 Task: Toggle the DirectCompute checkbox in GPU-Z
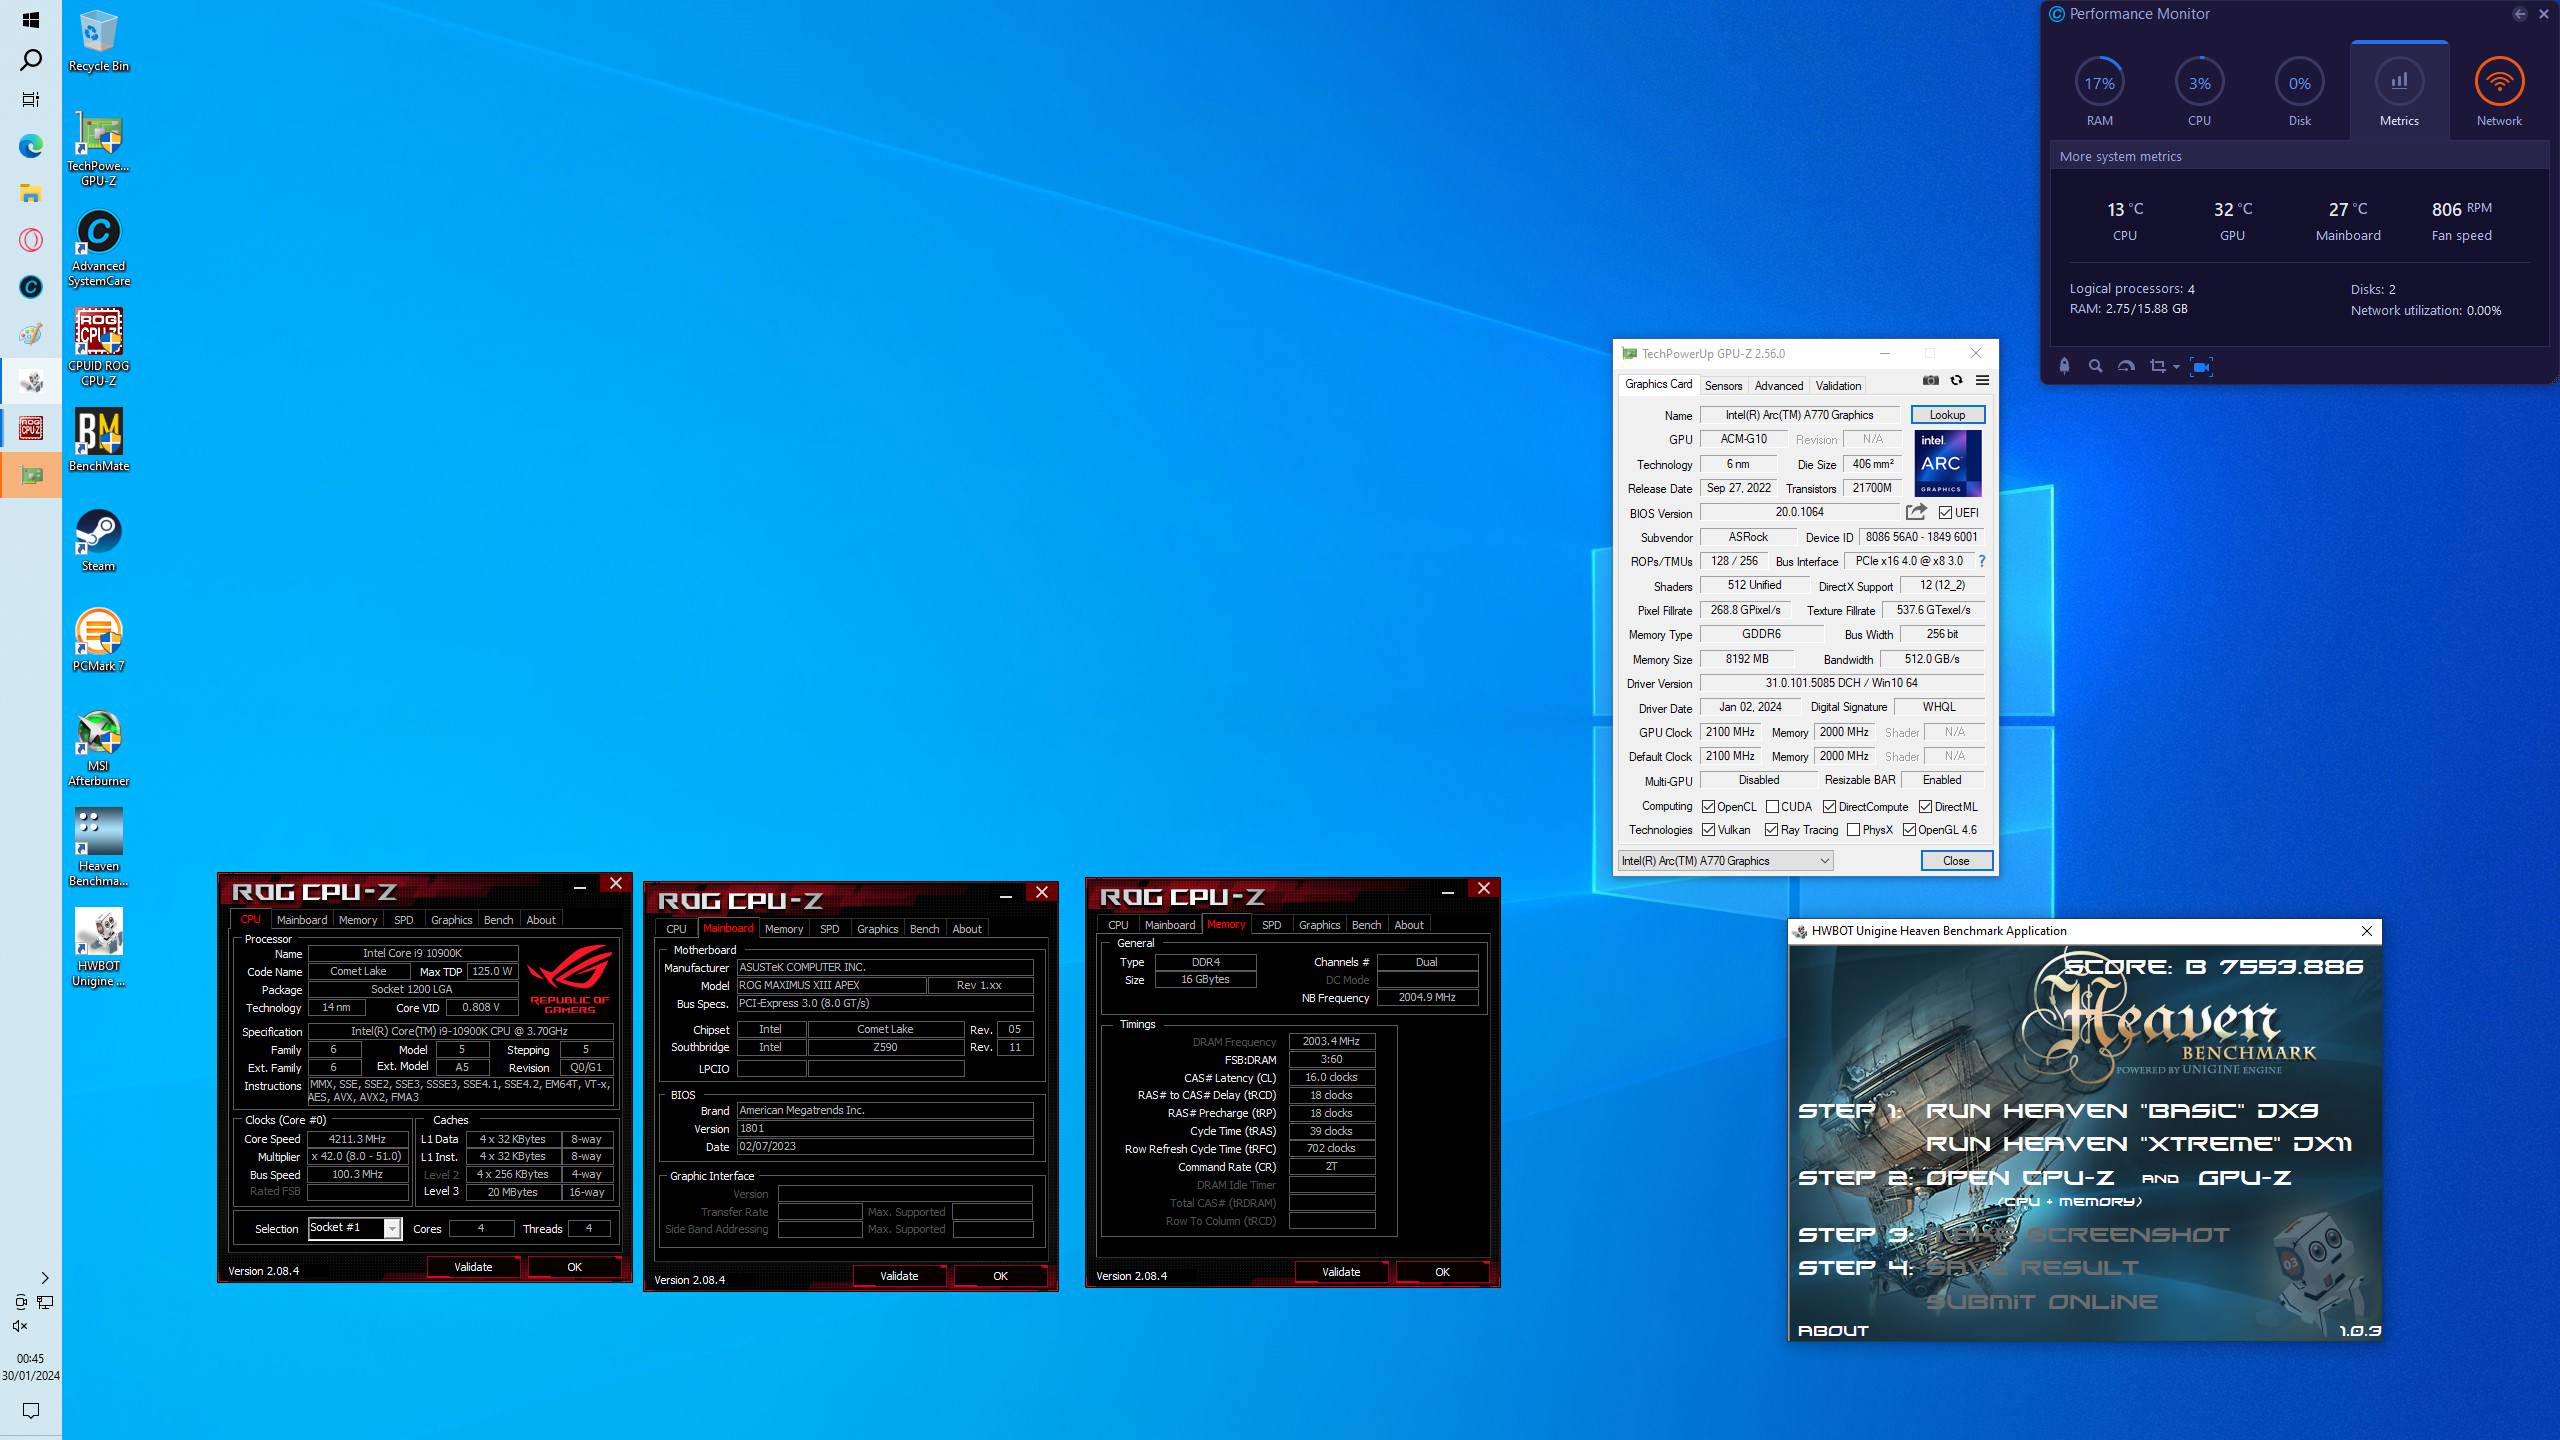1830,807
